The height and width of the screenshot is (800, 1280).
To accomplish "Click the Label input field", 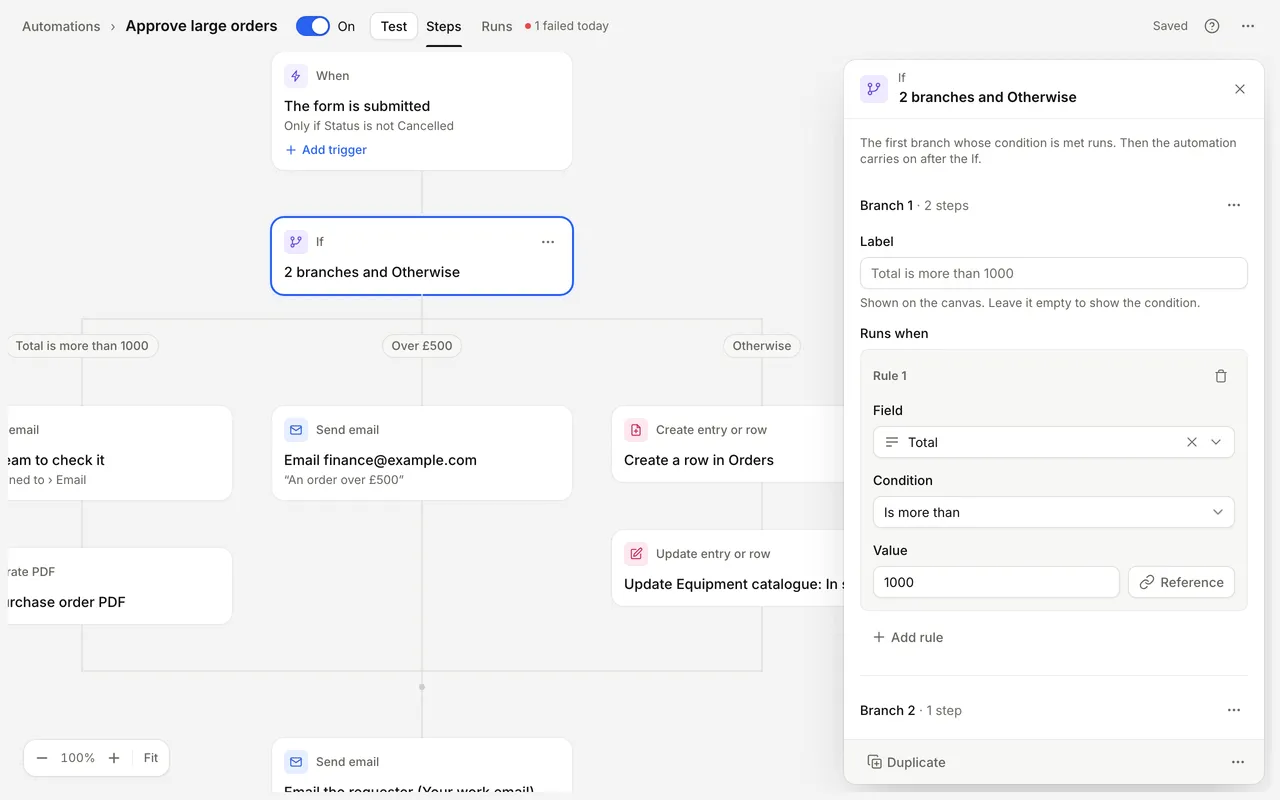I will pyautogui.click(x=1054, y=273).
